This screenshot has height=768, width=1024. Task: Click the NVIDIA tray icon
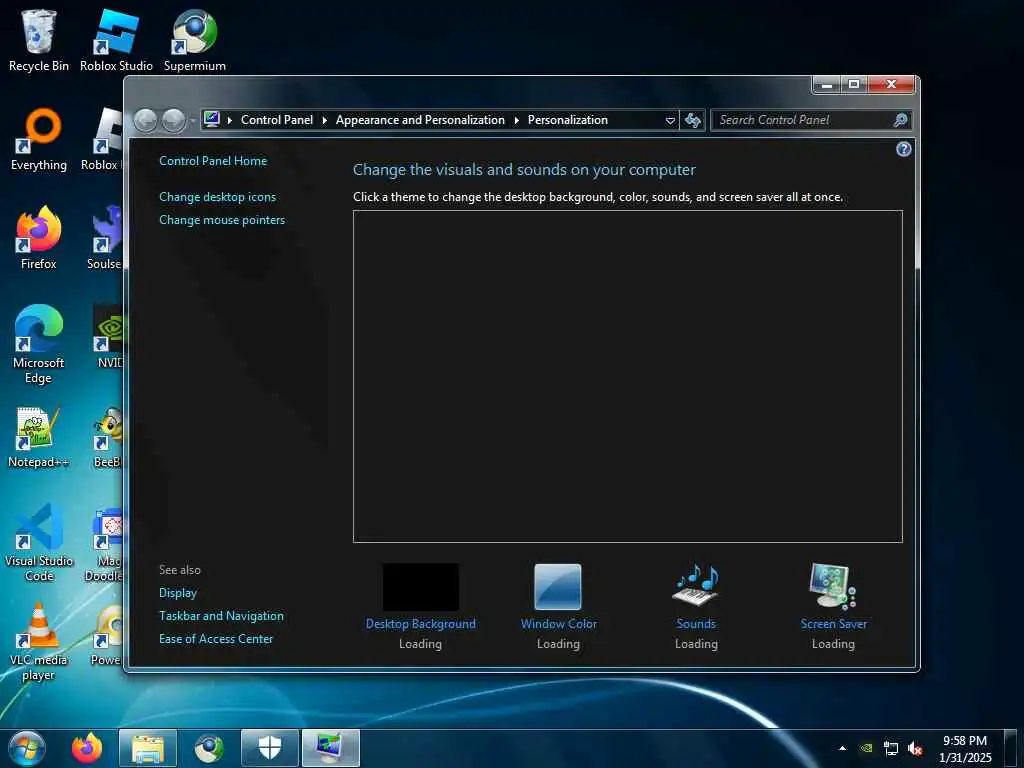(x=867, y=748)
